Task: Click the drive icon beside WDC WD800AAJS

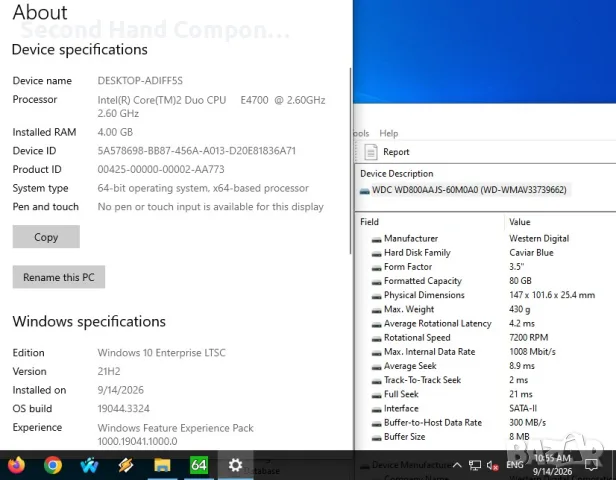Action: click(365, 191)
